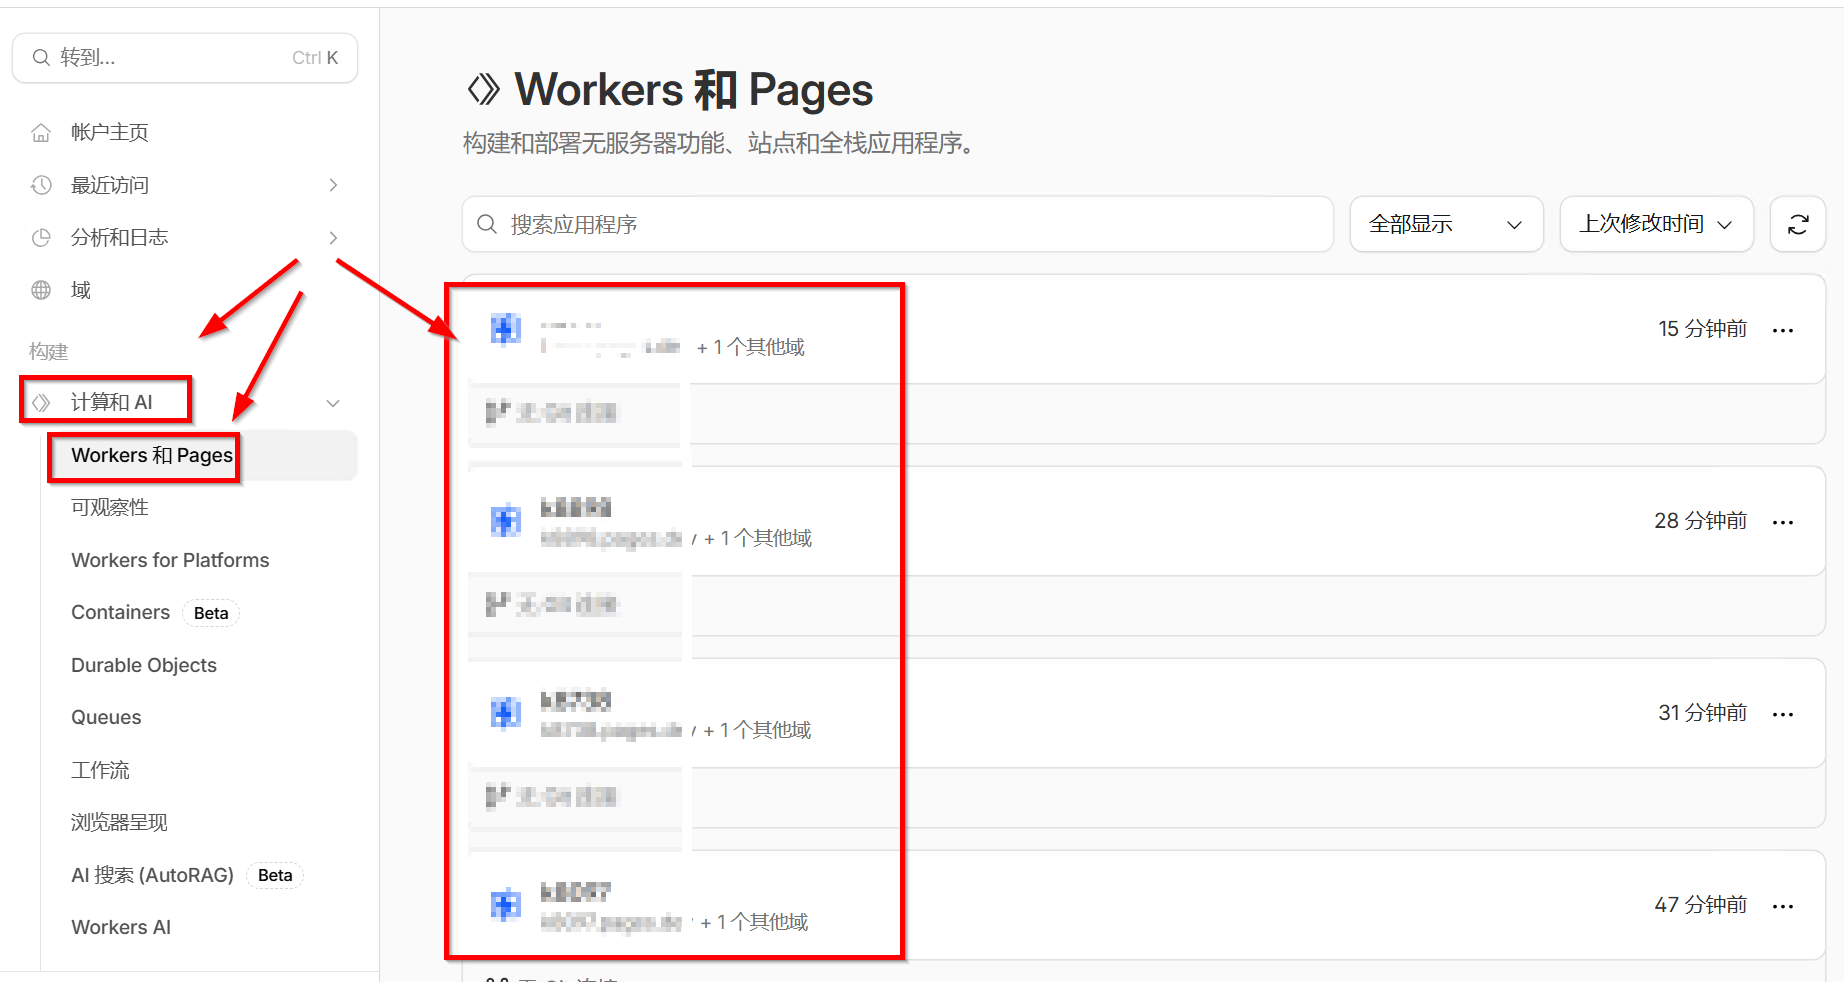Click the clock icon beside 最近访问
The image size is (1844, 982).
point(41,185)
